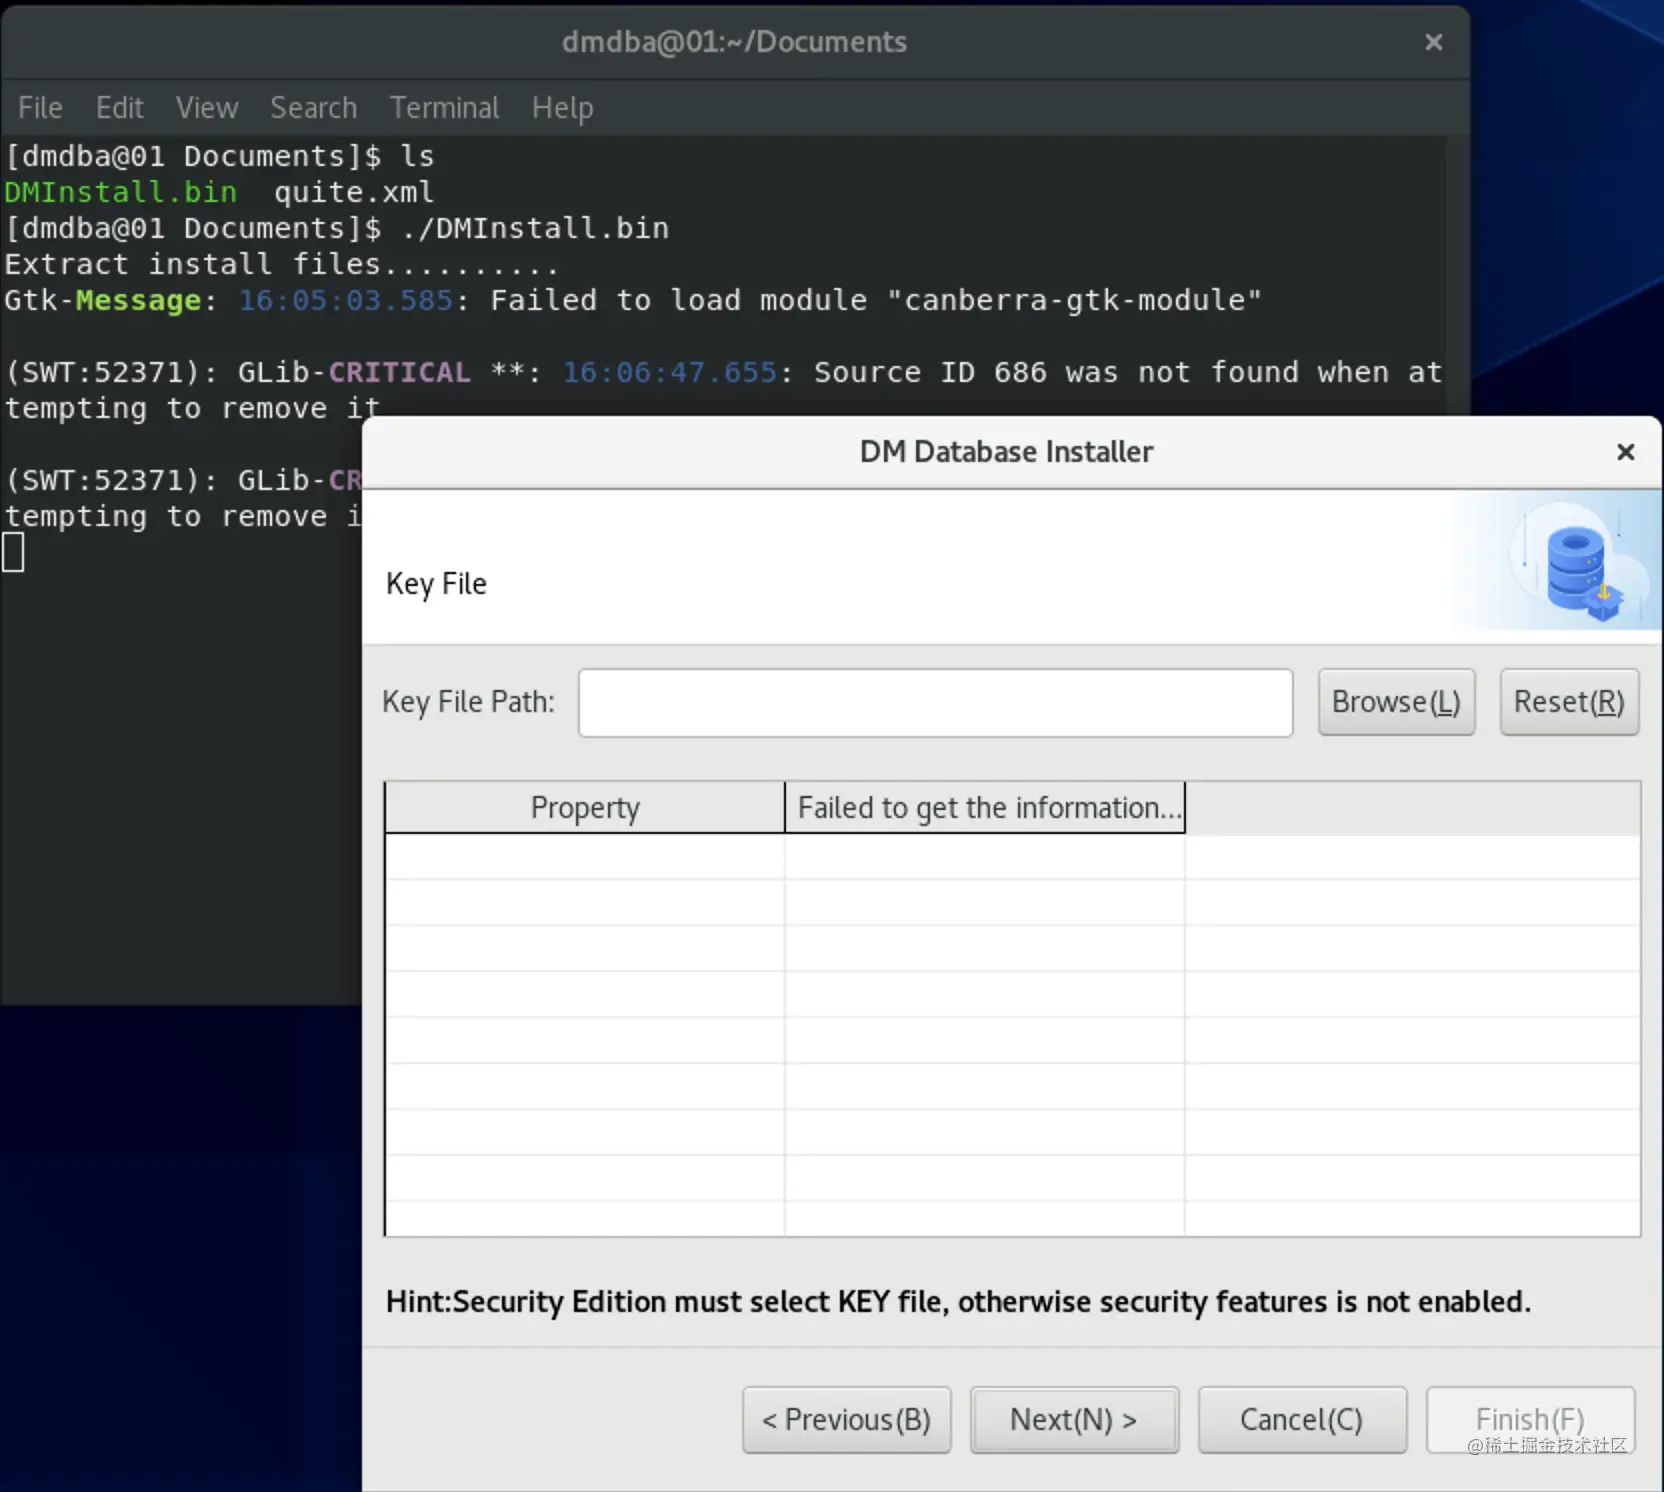
Task: Click the Hint text about Security Edition
Action: click(958, 1302)
